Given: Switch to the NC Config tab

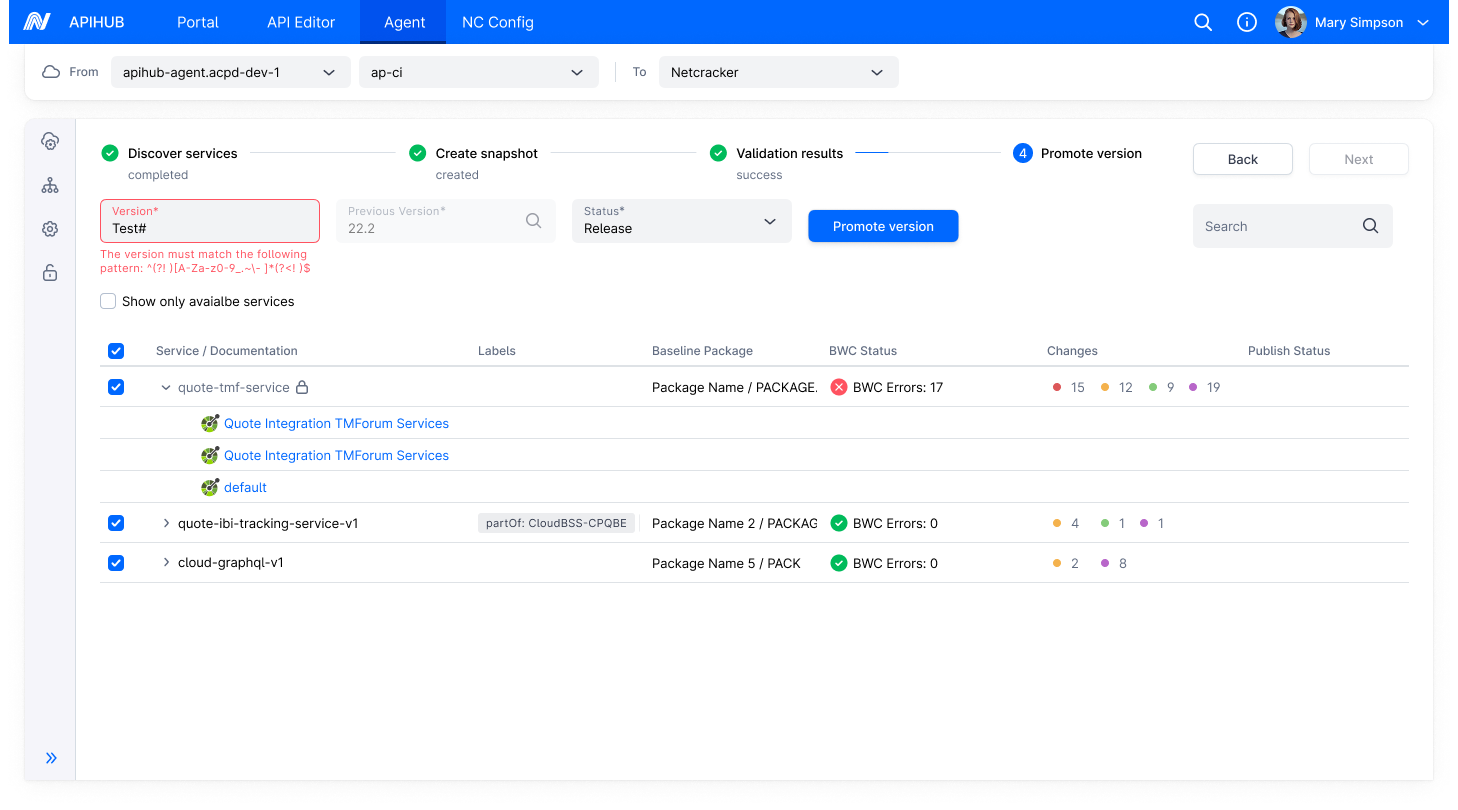Looking at the screenshot, I should (x=498, y=22).
